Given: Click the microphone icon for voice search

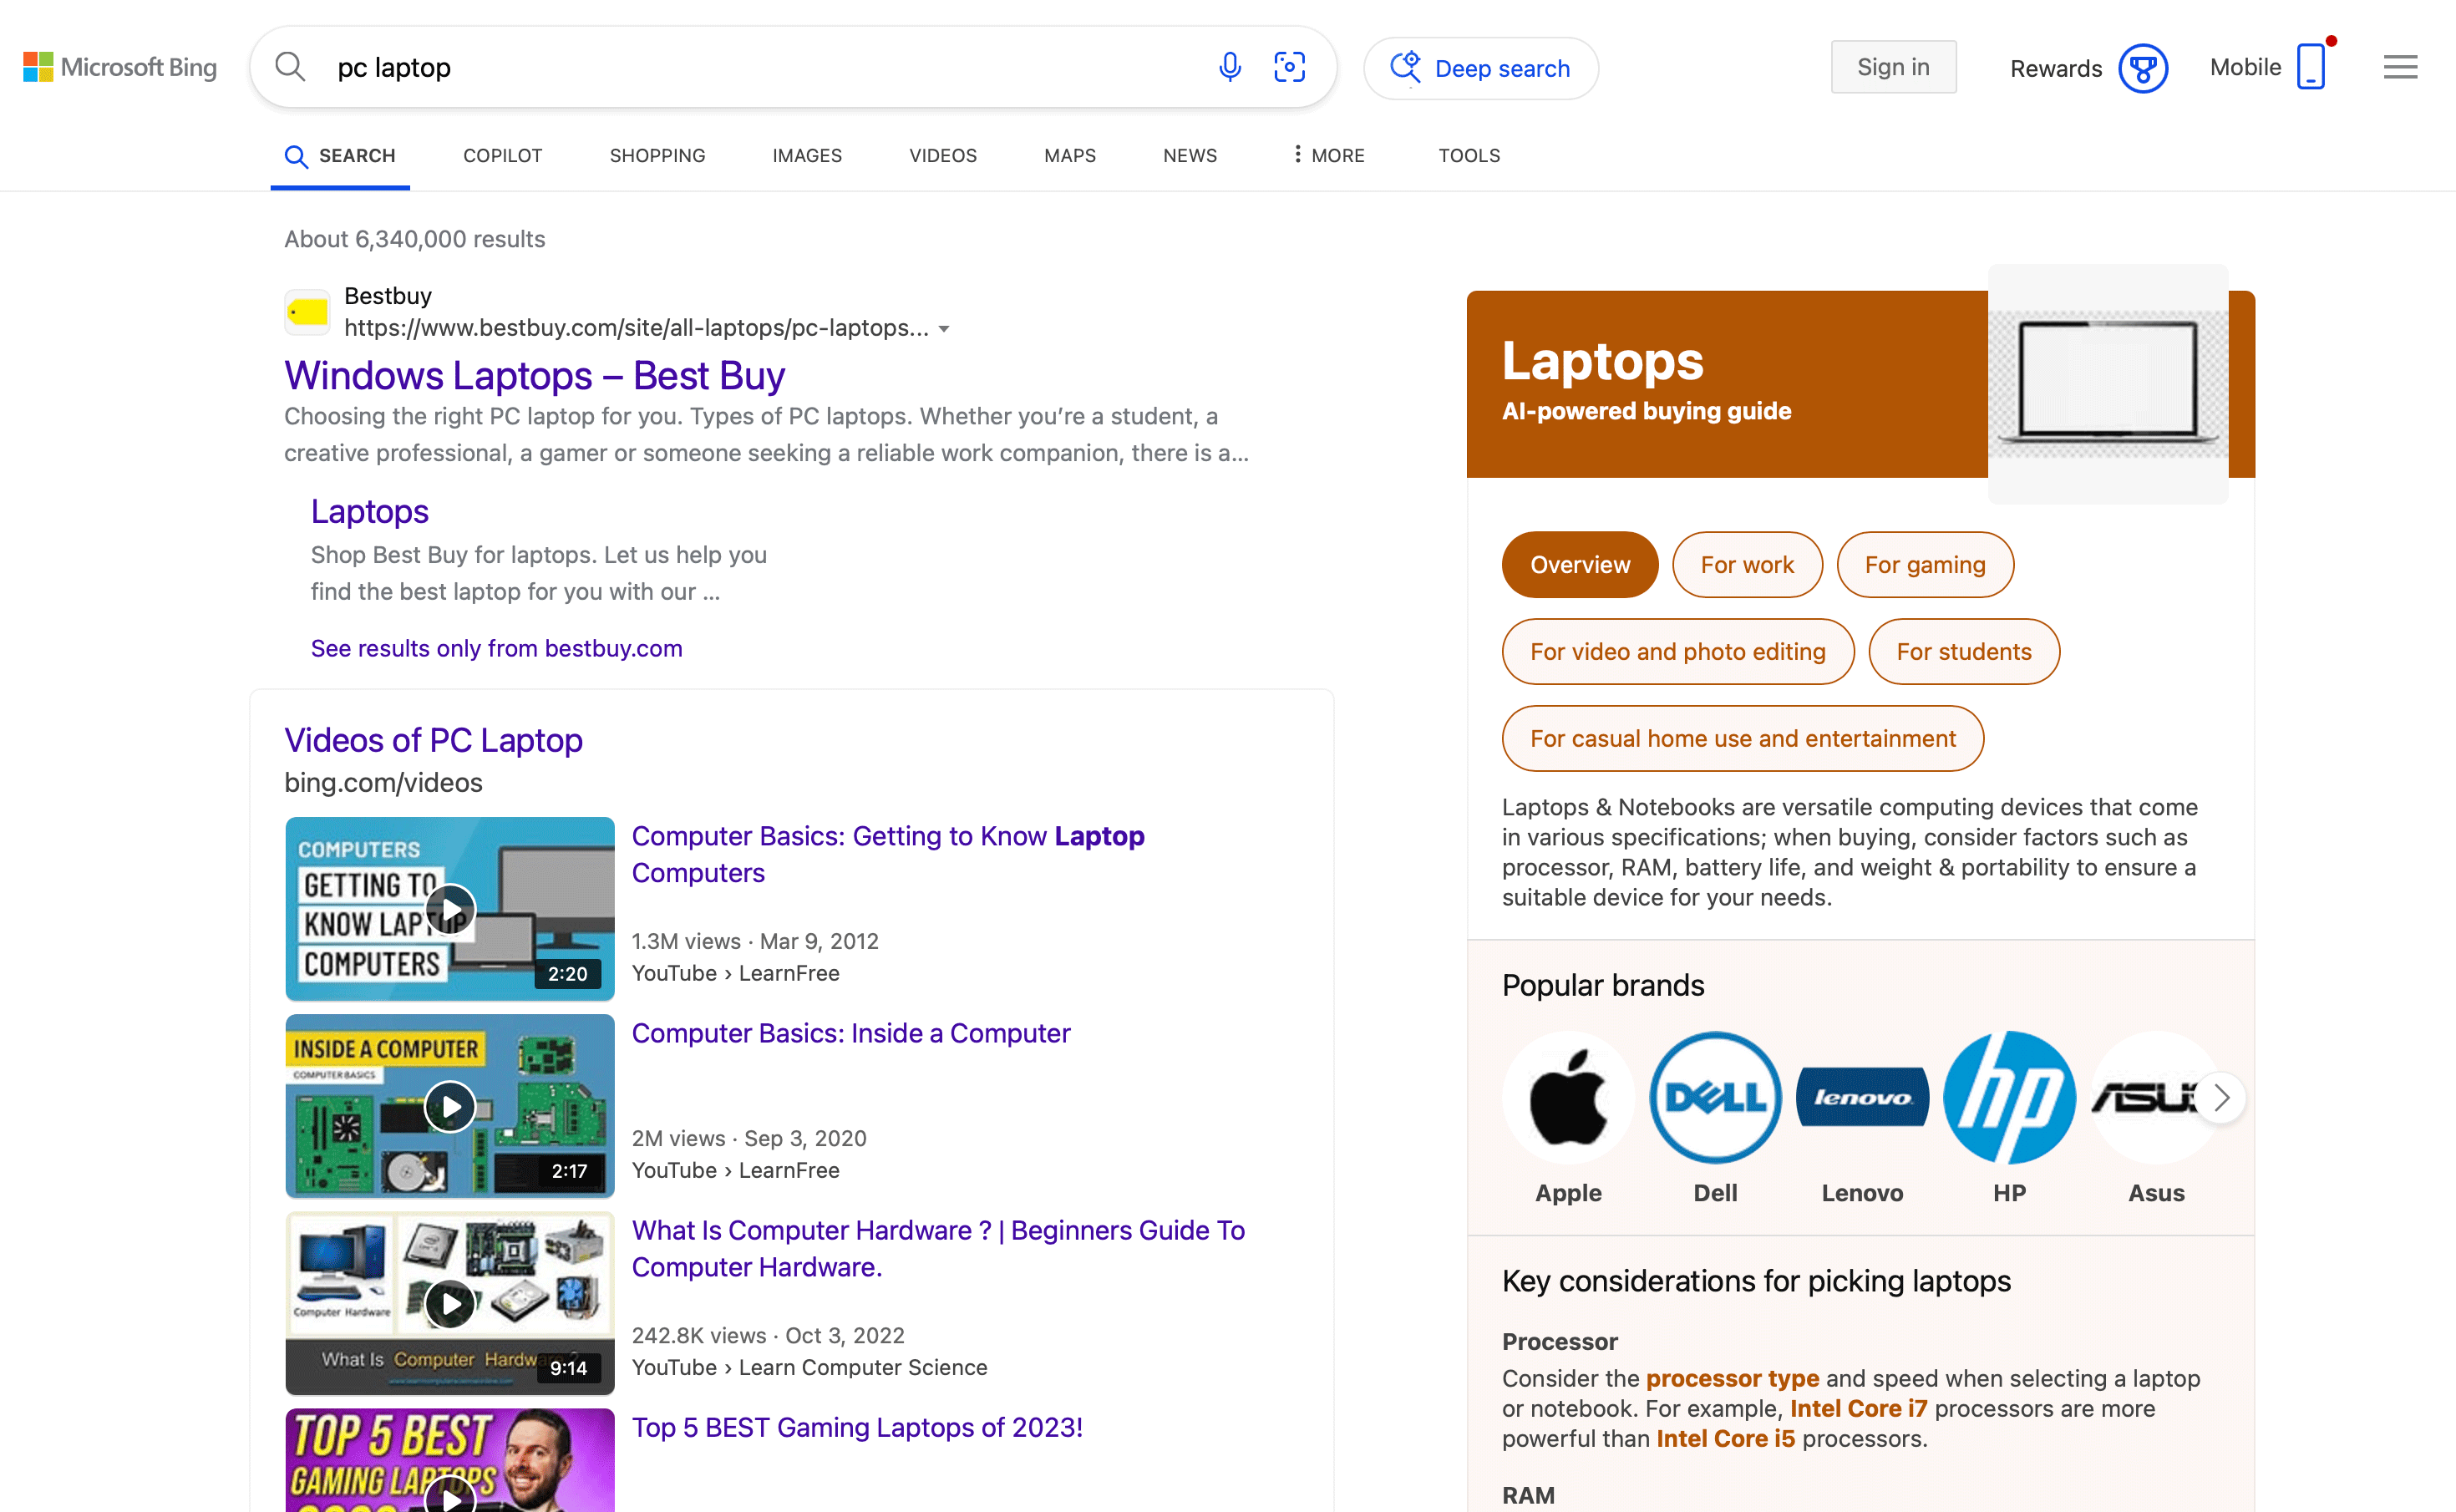Looking at the screenshot, I should (x=1229, y=67).
